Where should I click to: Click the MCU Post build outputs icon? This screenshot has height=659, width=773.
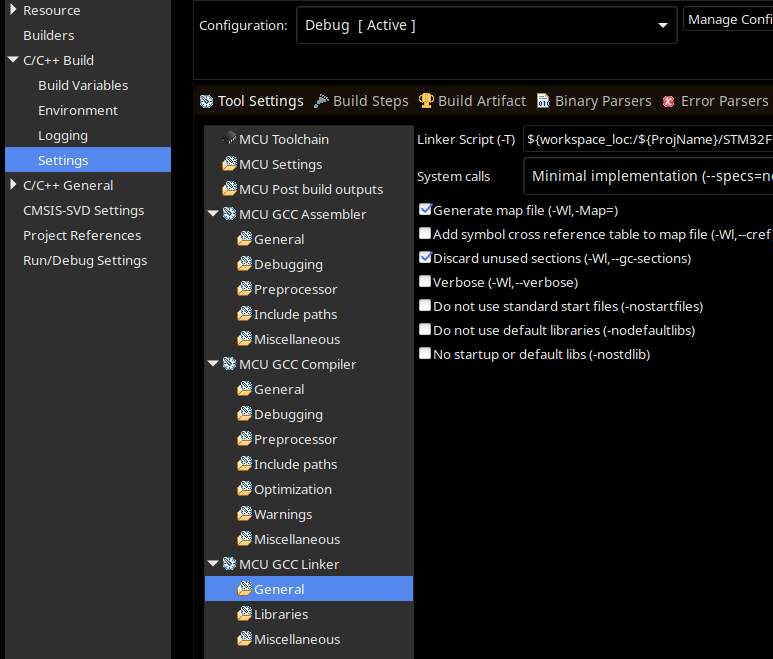(x=229, y=189)
